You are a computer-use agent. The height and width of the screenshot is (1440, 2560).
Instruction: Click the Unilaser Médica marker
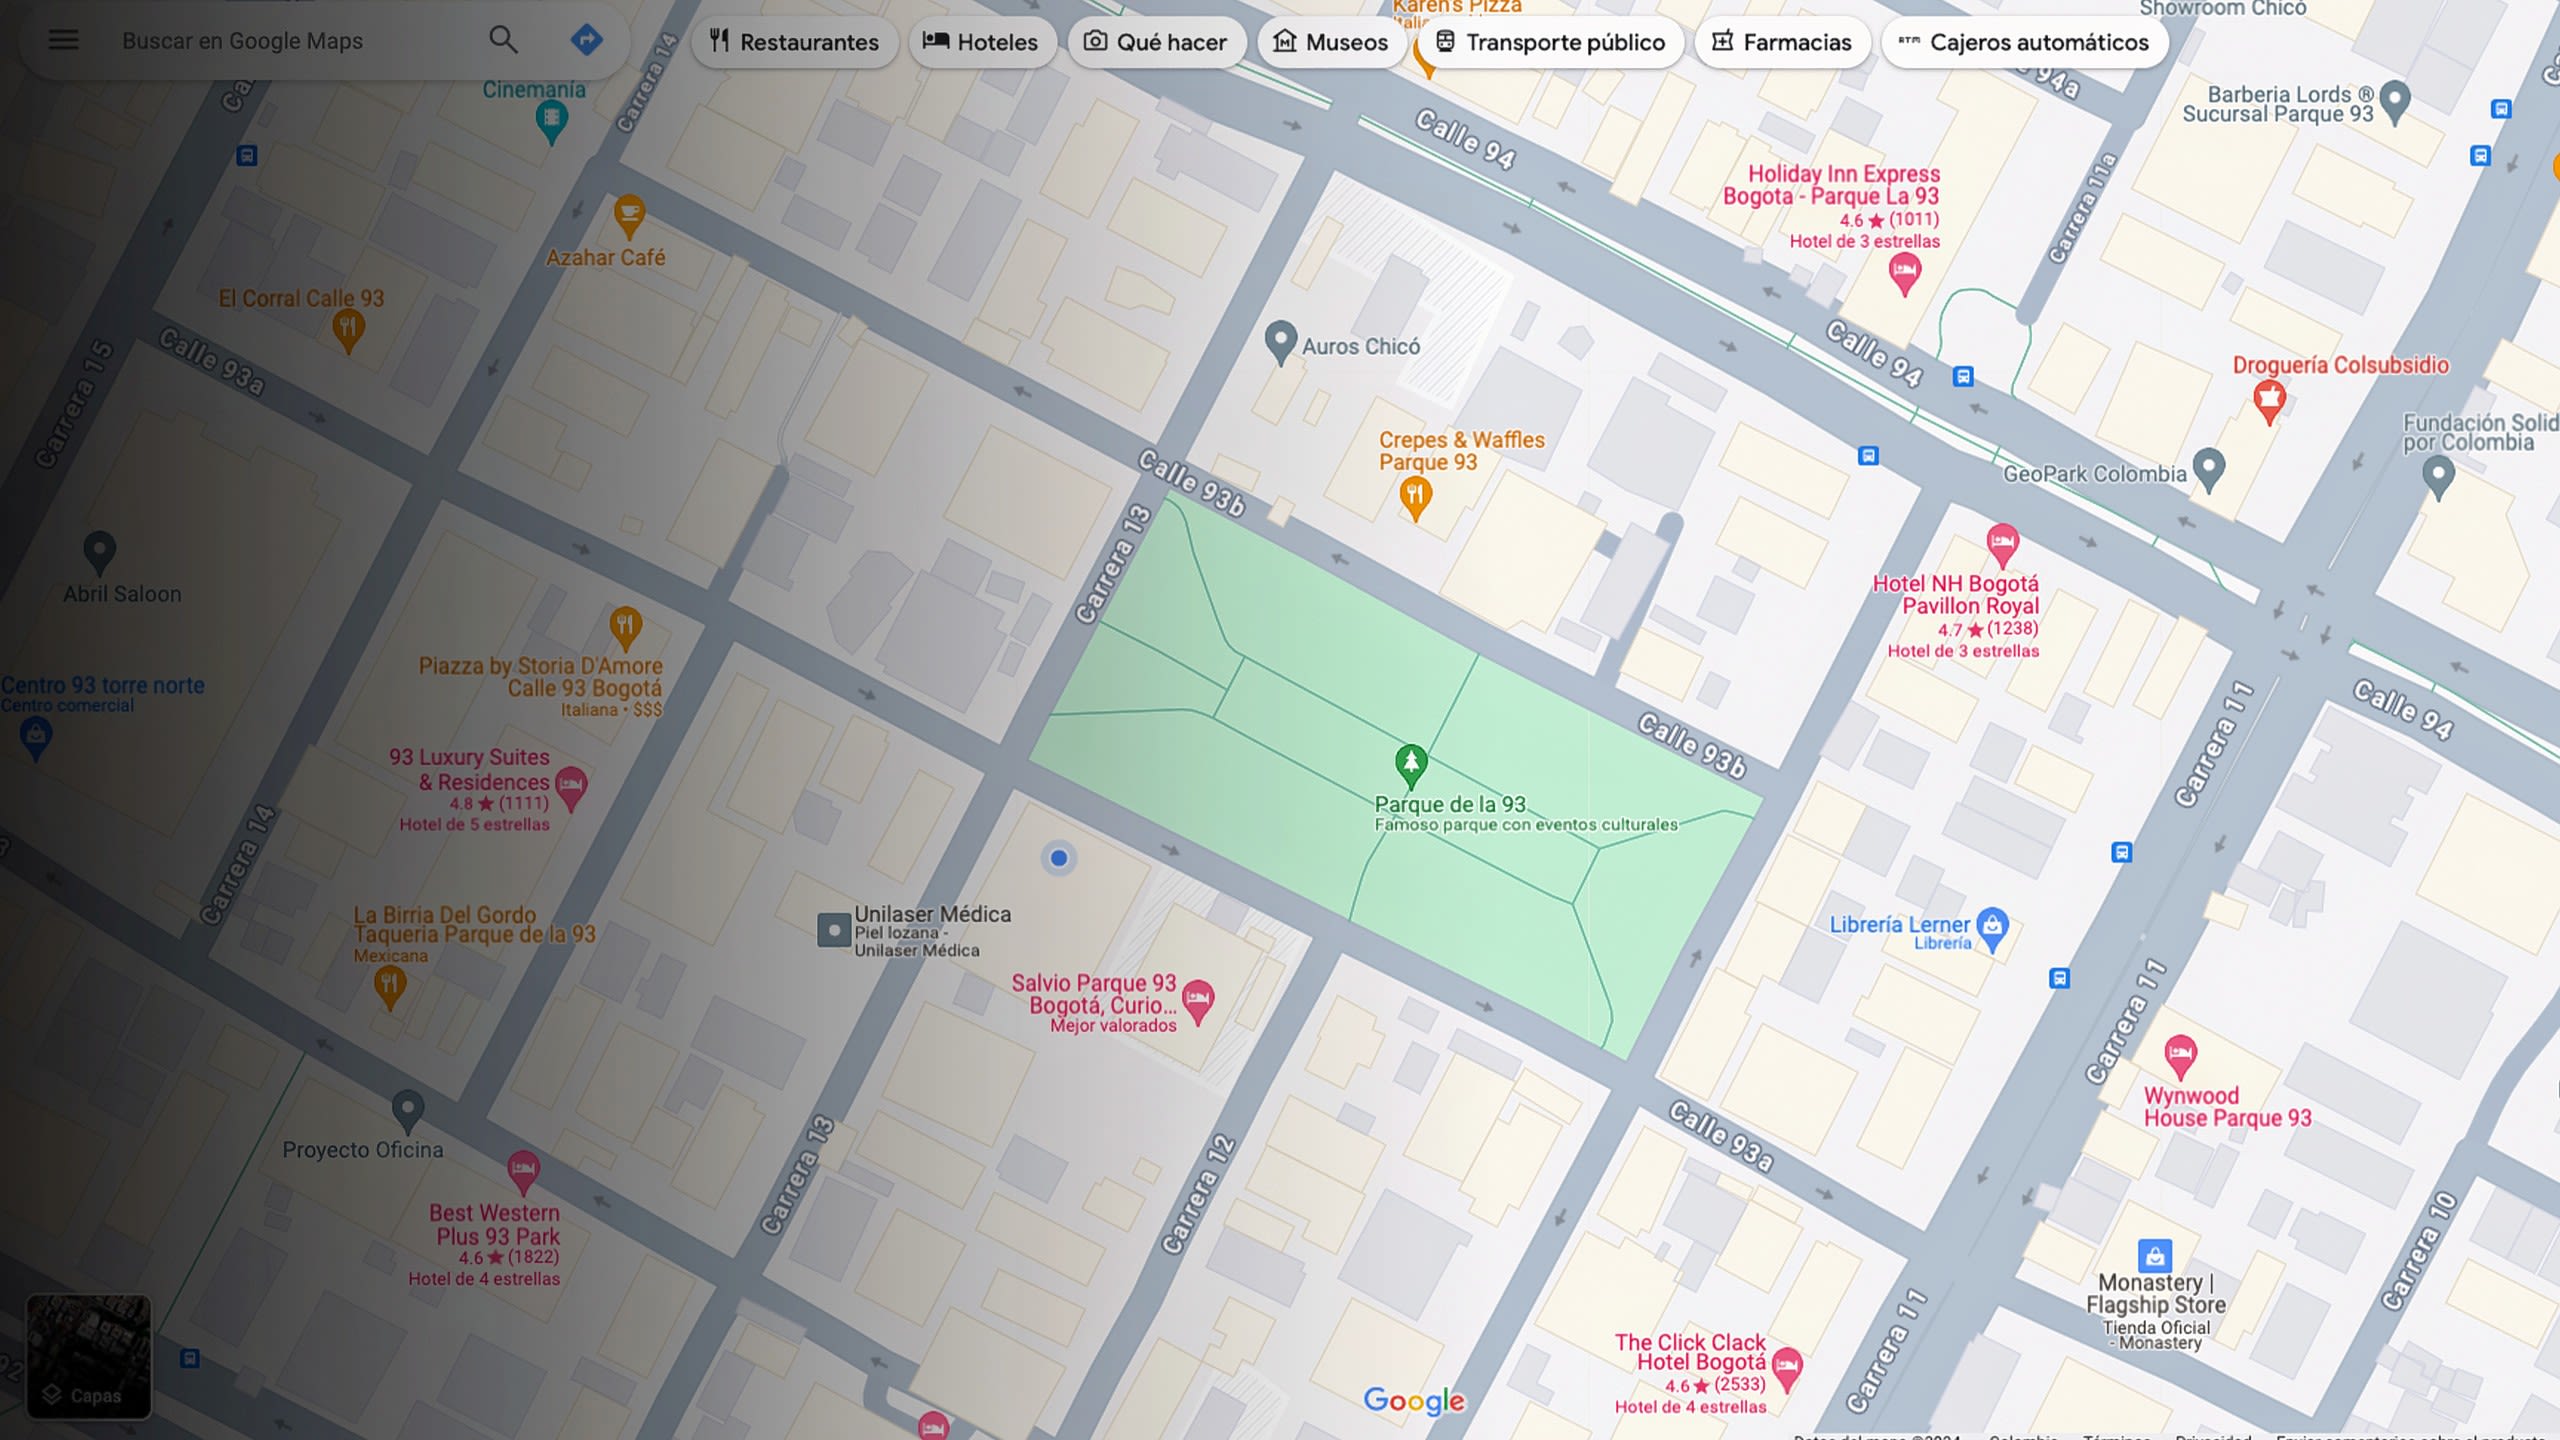pos(833,930)
